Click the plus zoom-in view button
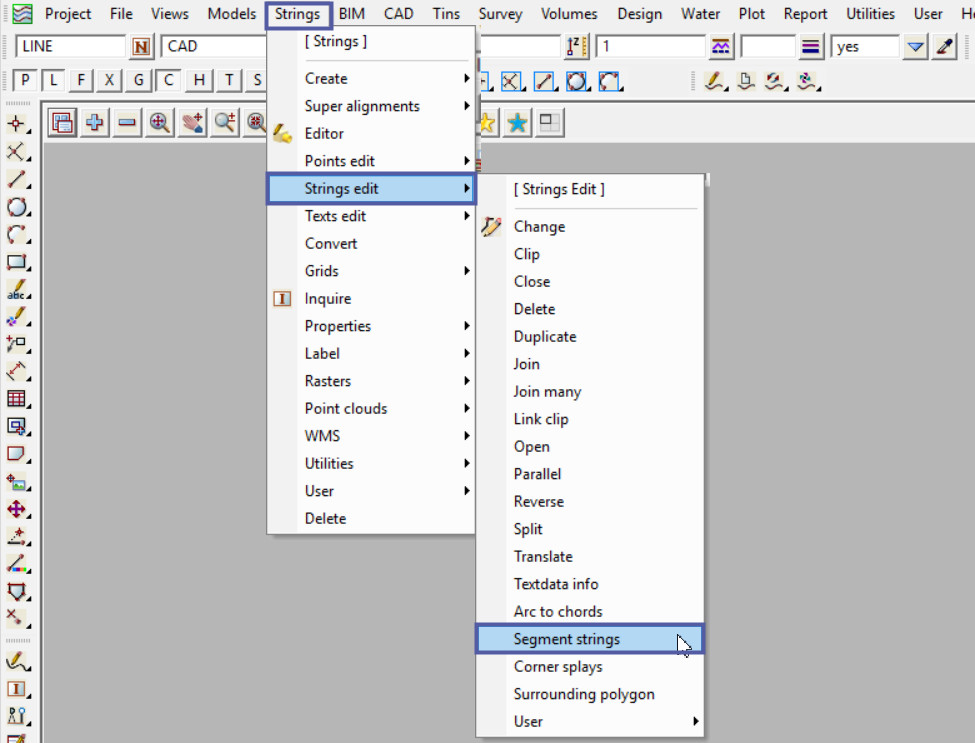This screenshot has height=743, width=975. (95, 122)
